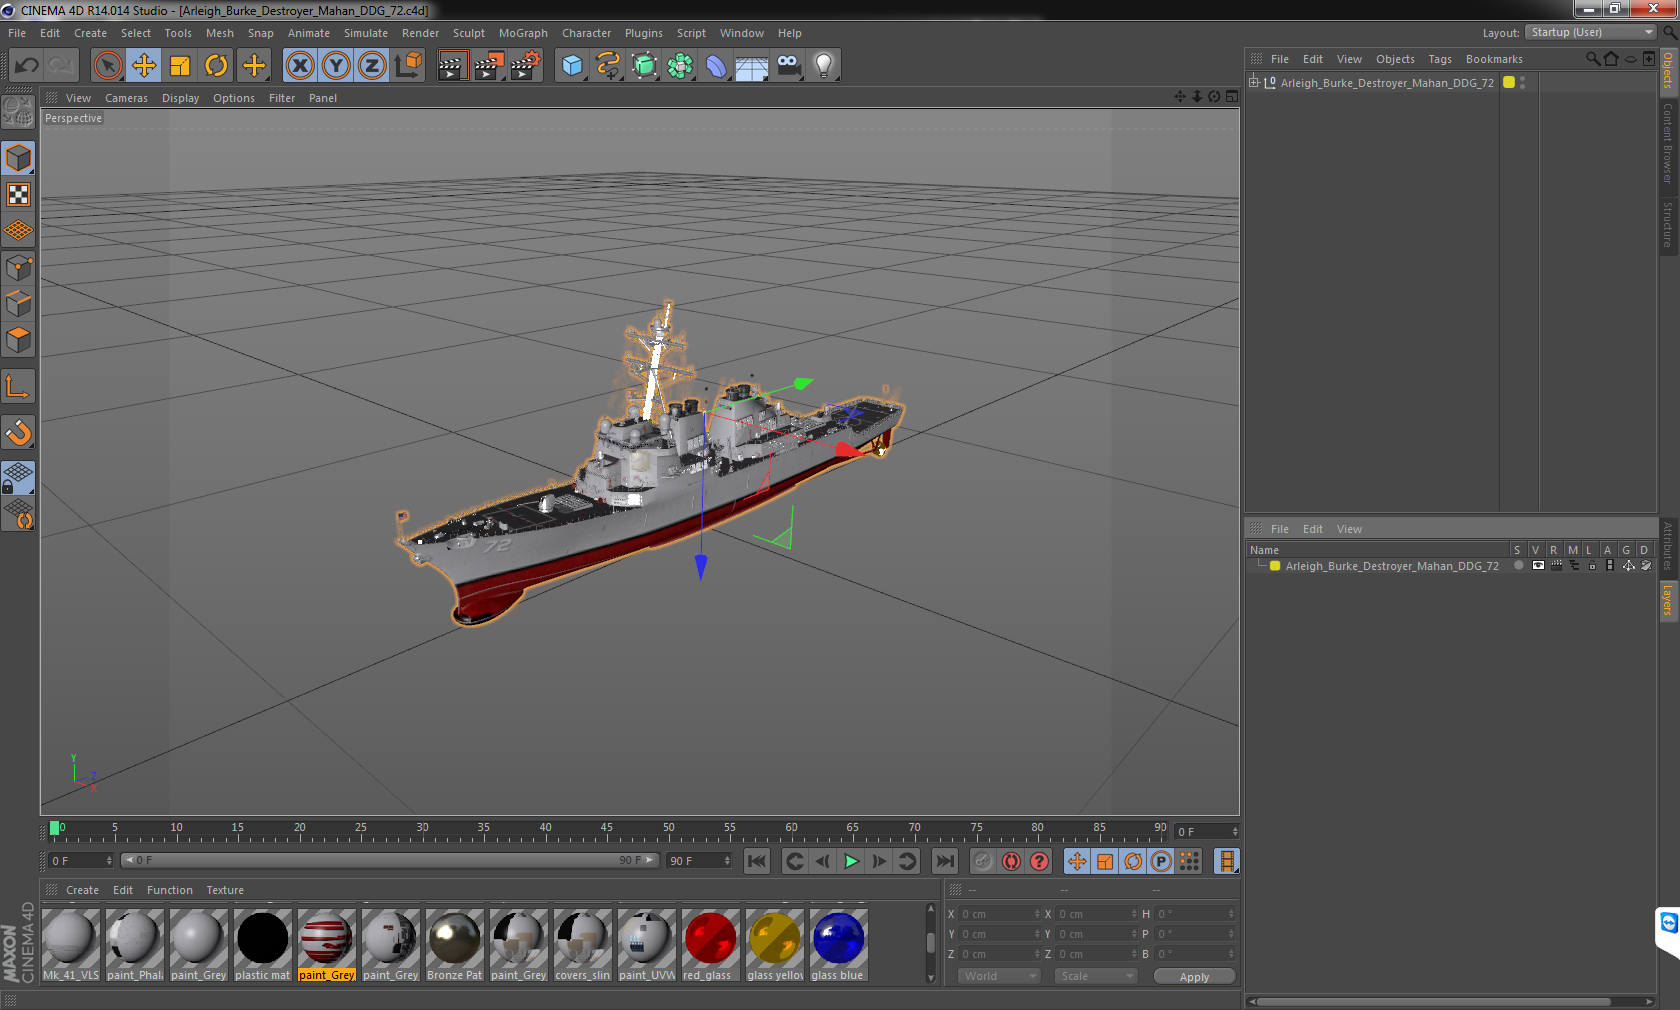
Task: Add floor environment object icon
Action: click(752, 66)
